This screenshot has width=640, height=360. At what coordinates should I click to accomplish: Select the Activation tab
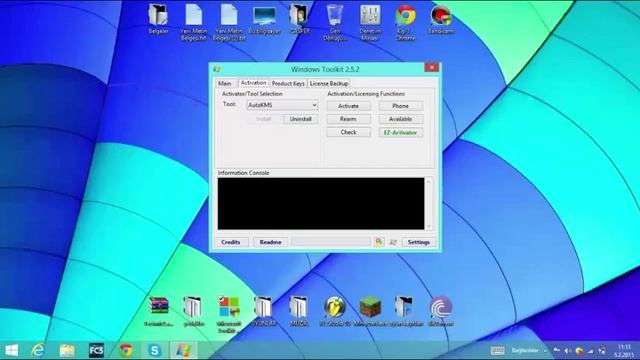pos(253,82)
